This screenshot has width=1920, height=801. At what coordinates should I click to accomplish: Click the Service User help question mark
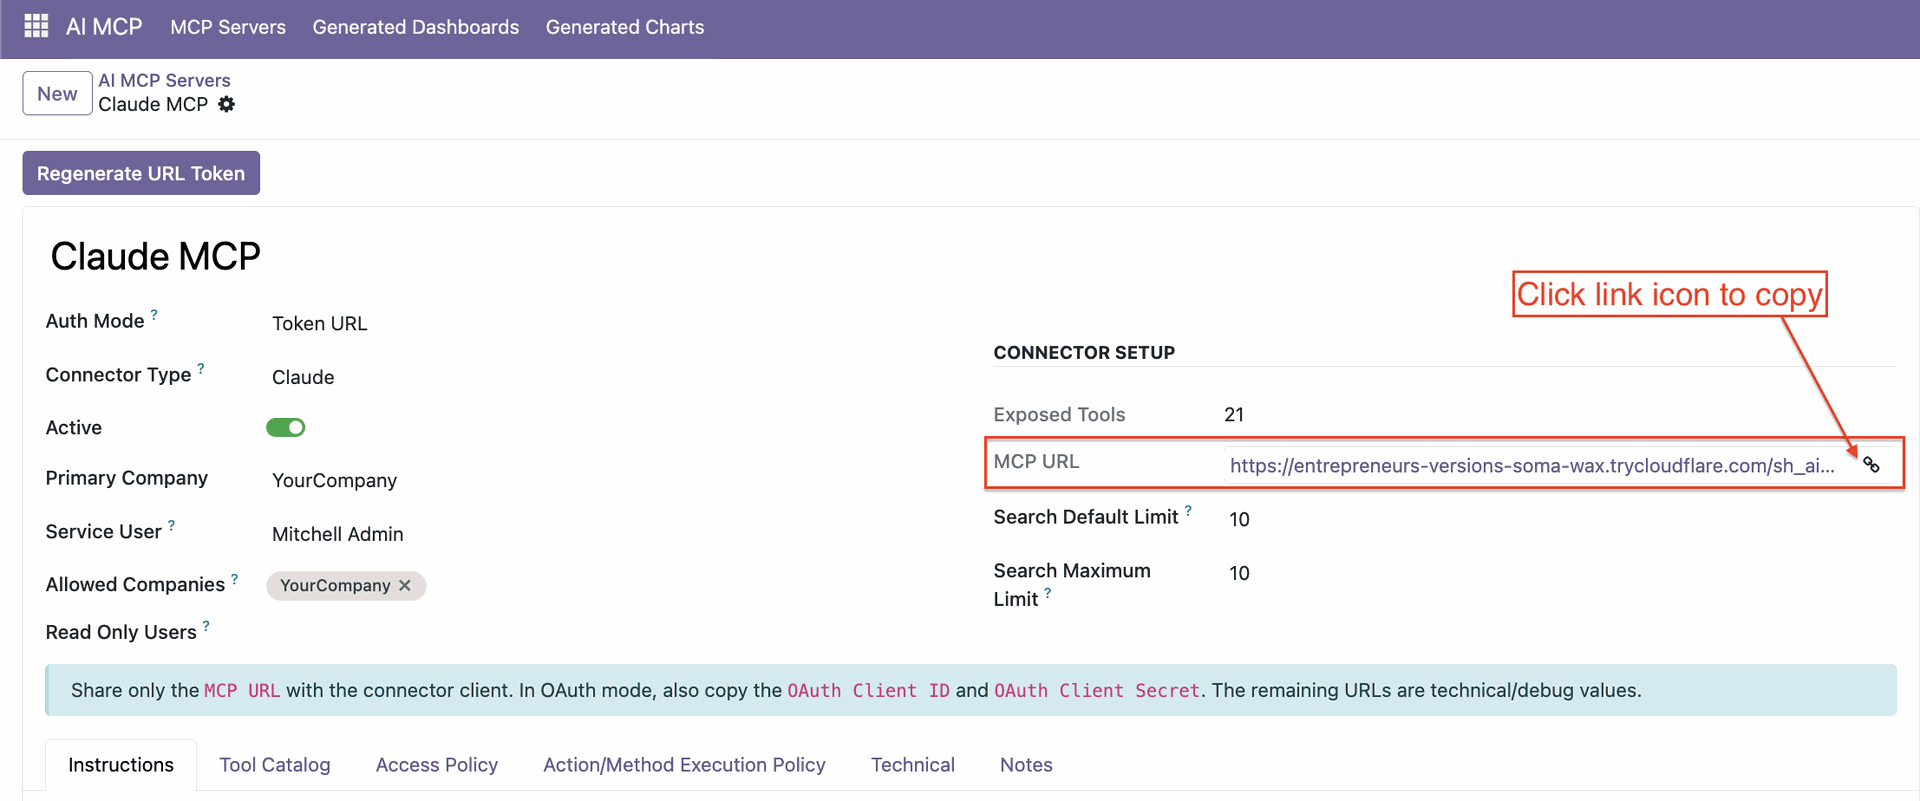click(x=171, y=525)
